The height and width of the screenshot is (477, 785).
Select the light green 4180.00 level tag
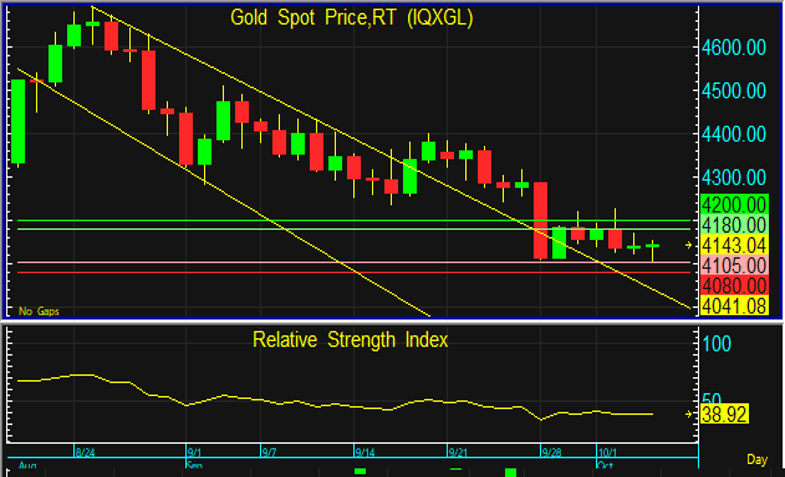click(x=734, y=225)
